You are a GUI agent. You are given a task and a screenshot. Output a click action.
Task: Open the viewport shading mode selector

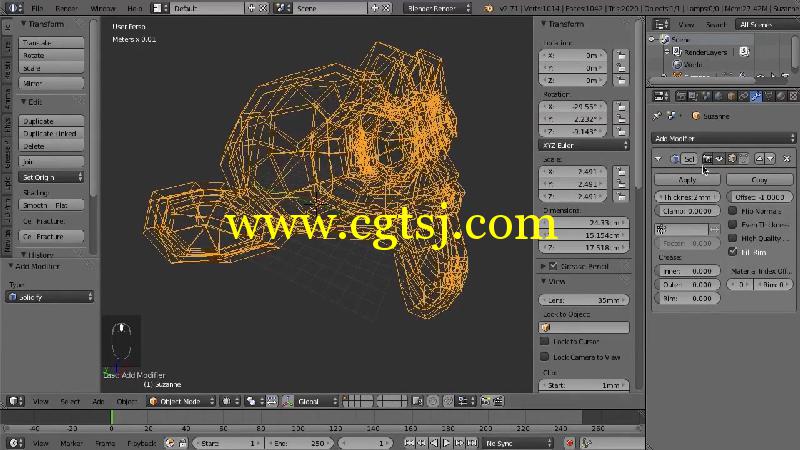(230, 402)
